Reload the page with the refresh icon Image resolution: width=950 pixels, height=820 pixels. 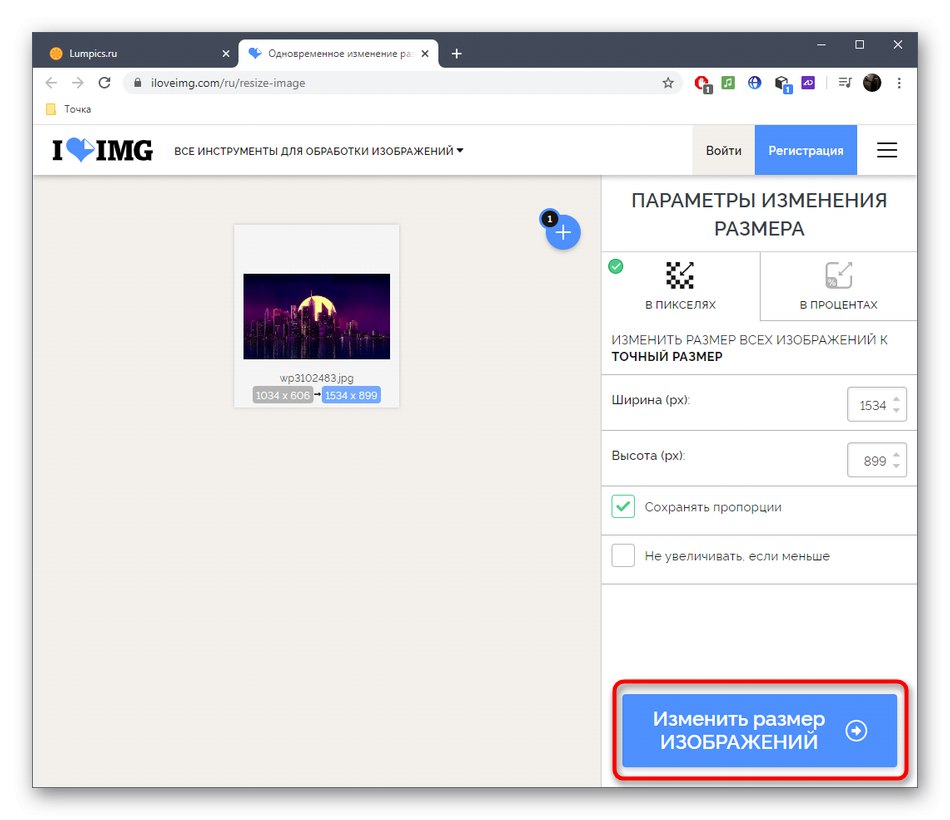104,82
